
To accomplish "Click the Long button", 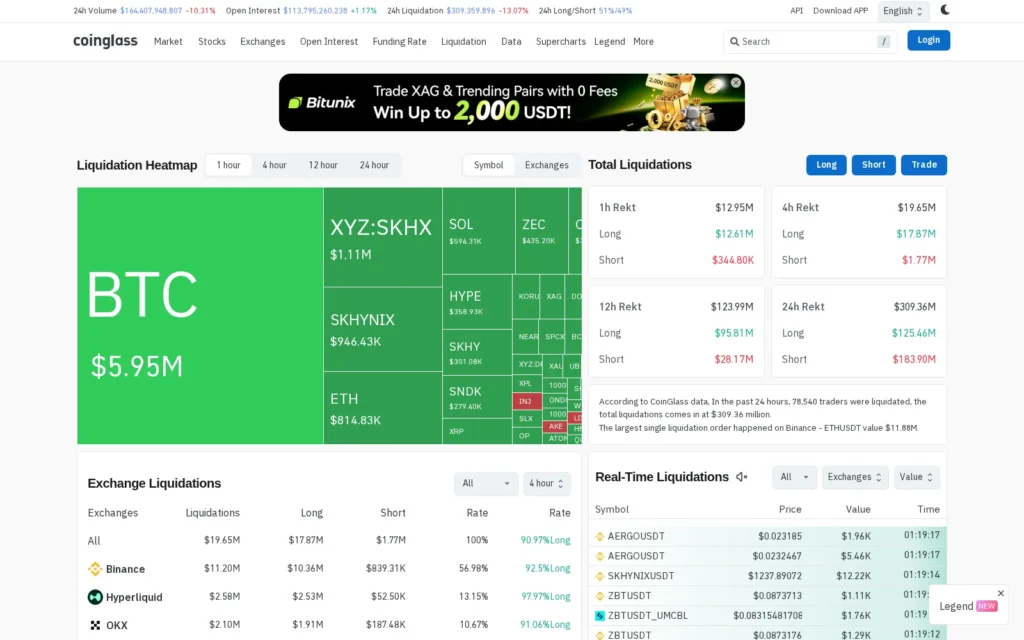I will coord(826,165).
